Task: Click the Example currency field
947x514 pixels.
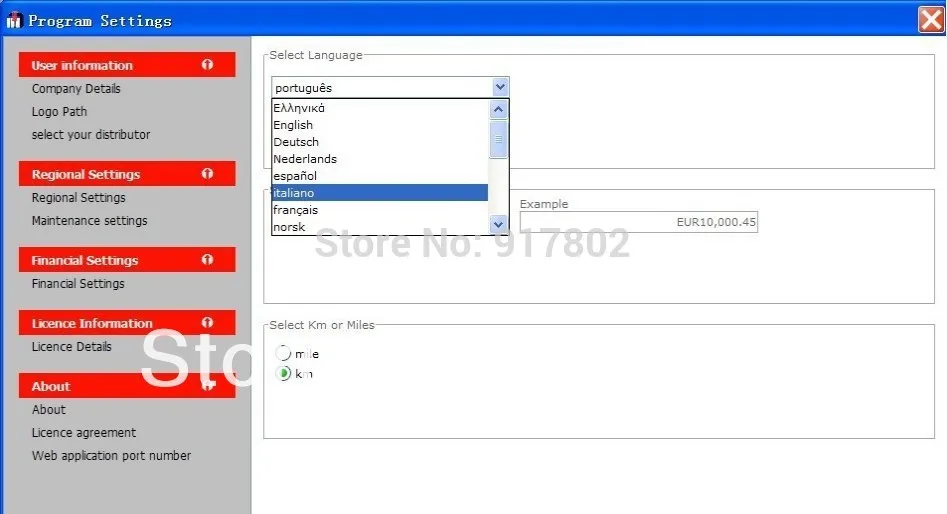Action: click(x=638, y=222)
